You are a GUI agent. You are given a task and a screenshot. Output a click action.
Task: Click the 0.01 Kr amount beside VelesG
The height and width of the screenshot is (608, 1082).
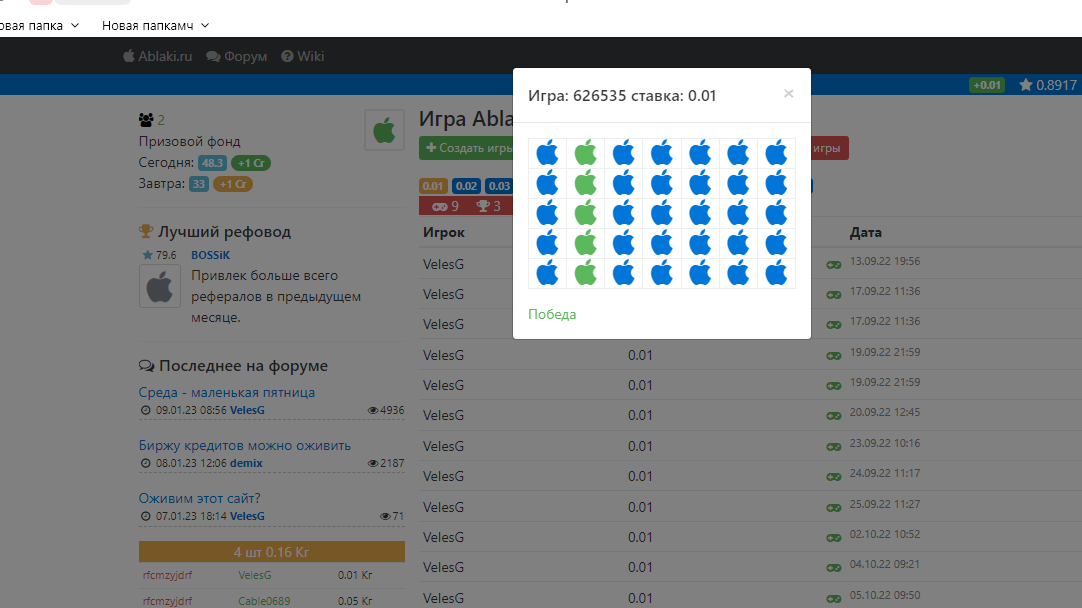355,575
